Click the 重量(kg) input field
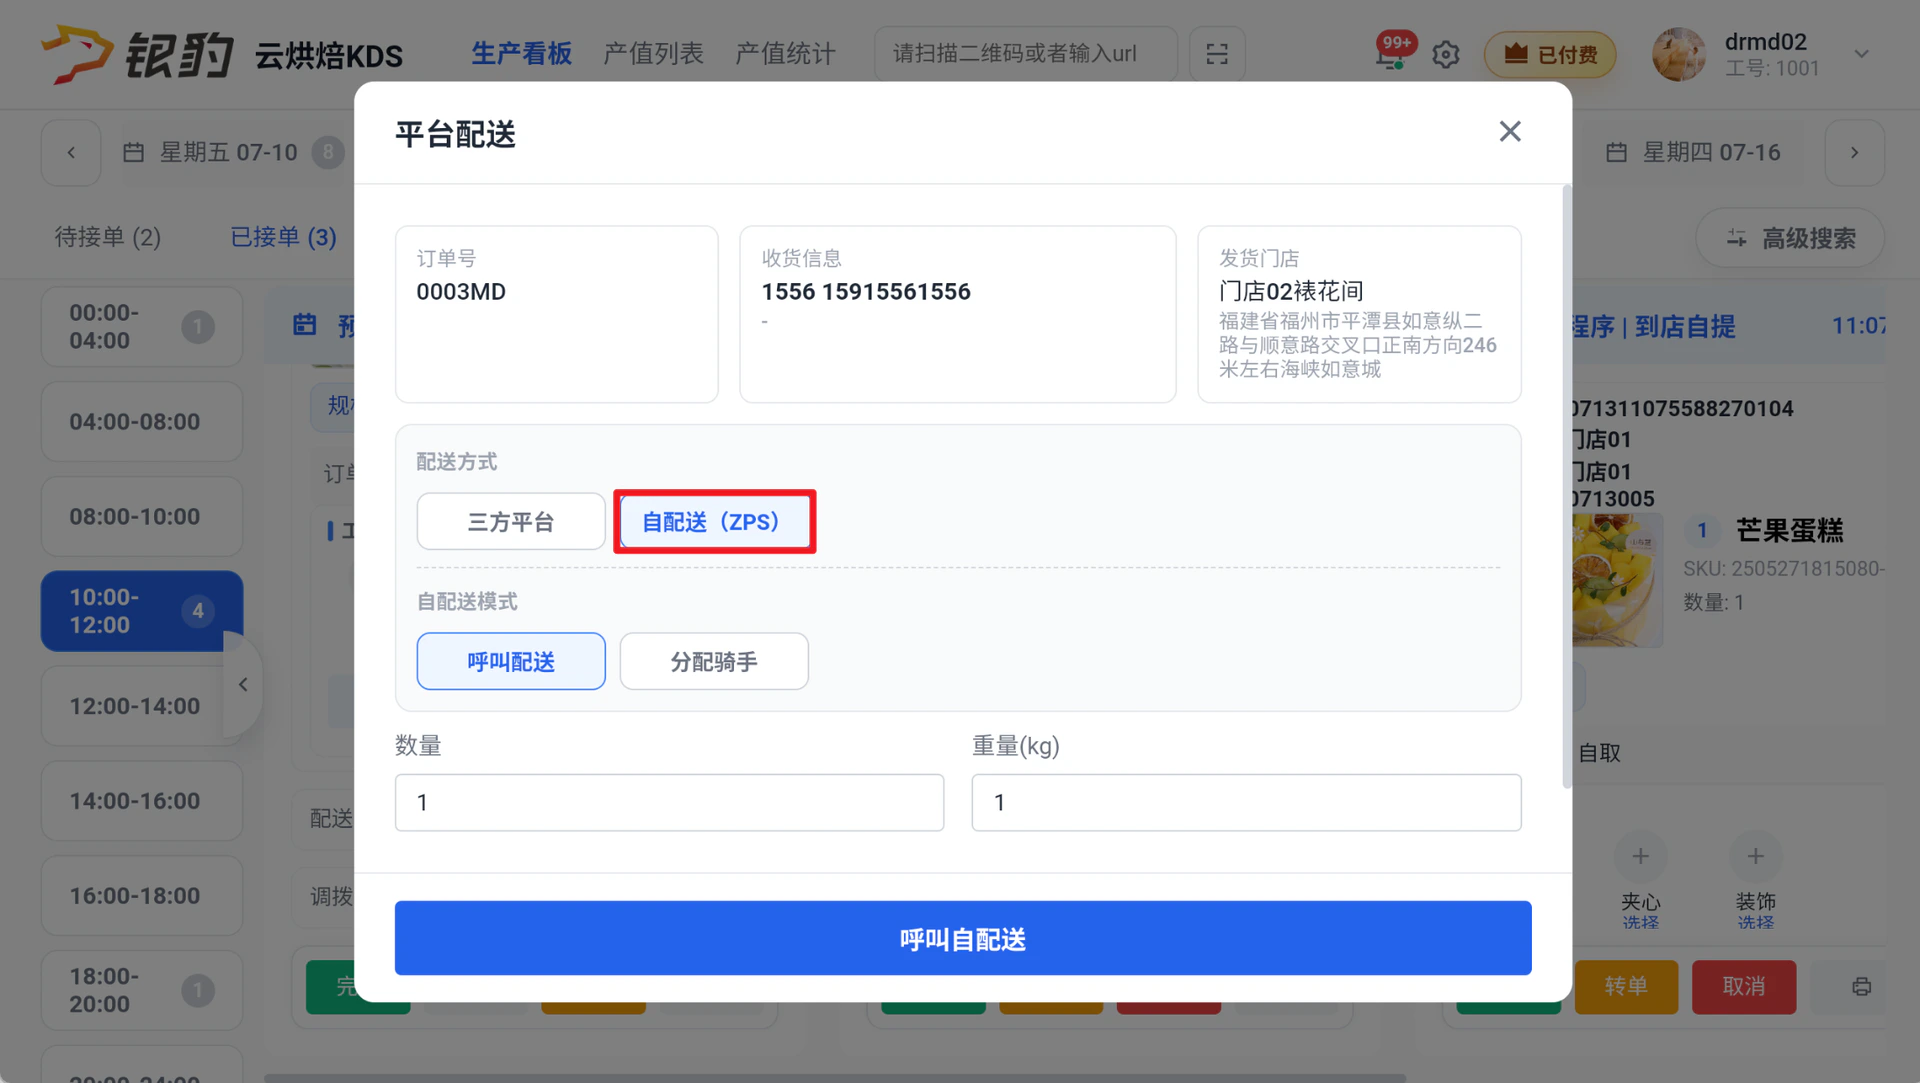This screenshot has width=1920, height=1083. [x=1246, y=802]
